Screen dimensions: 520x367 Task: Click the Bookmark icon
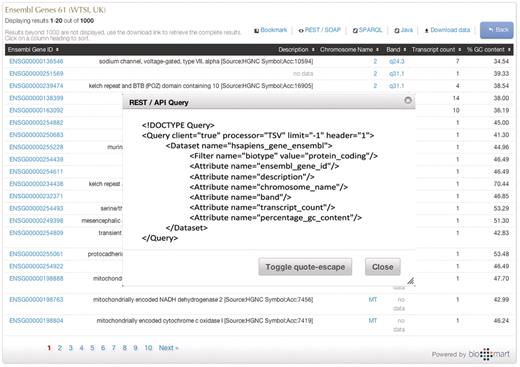(256, 31)
